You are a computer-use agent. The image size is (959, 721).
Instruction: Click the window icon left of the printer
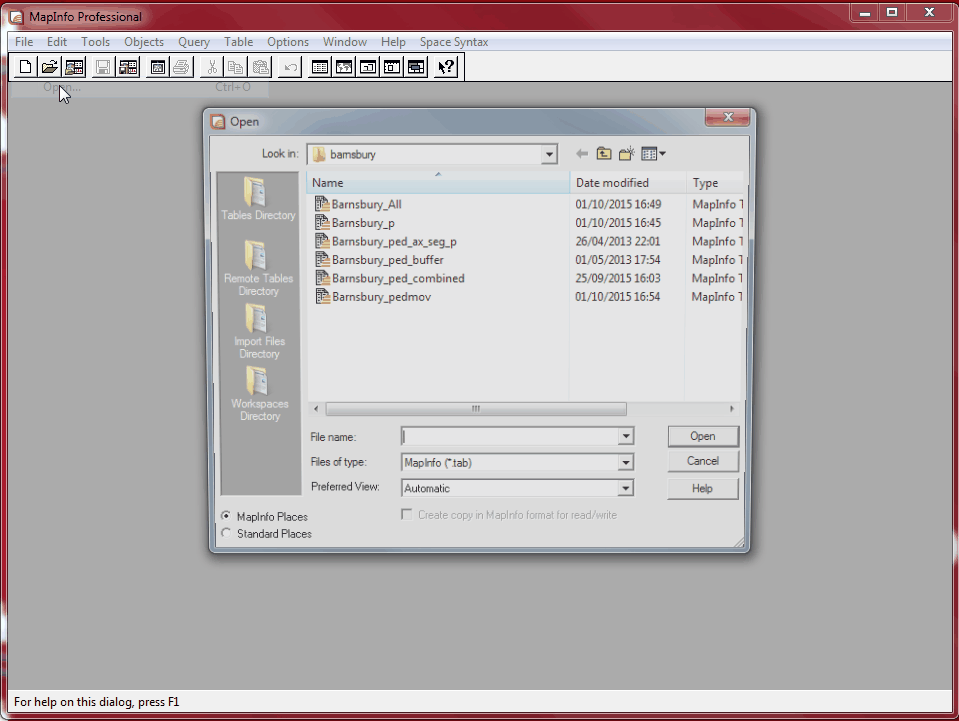point(157,67)
